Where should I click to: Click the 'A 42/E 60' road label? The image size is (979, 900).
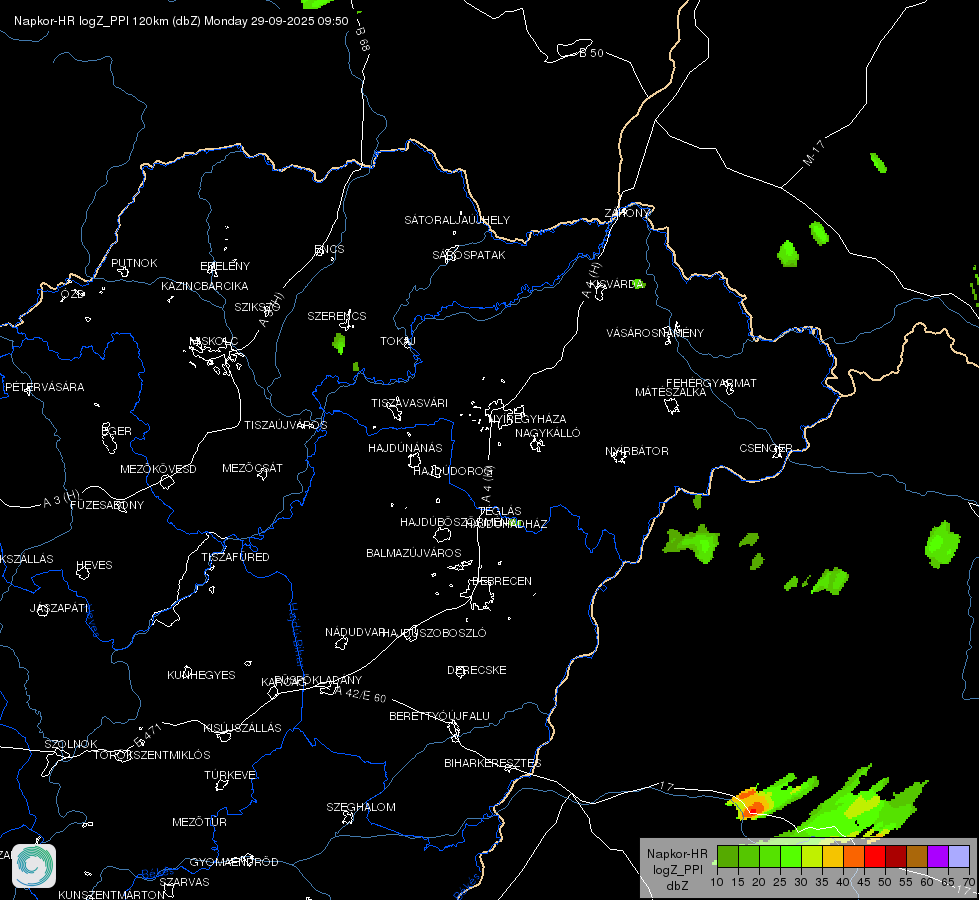tap(361, 694)
